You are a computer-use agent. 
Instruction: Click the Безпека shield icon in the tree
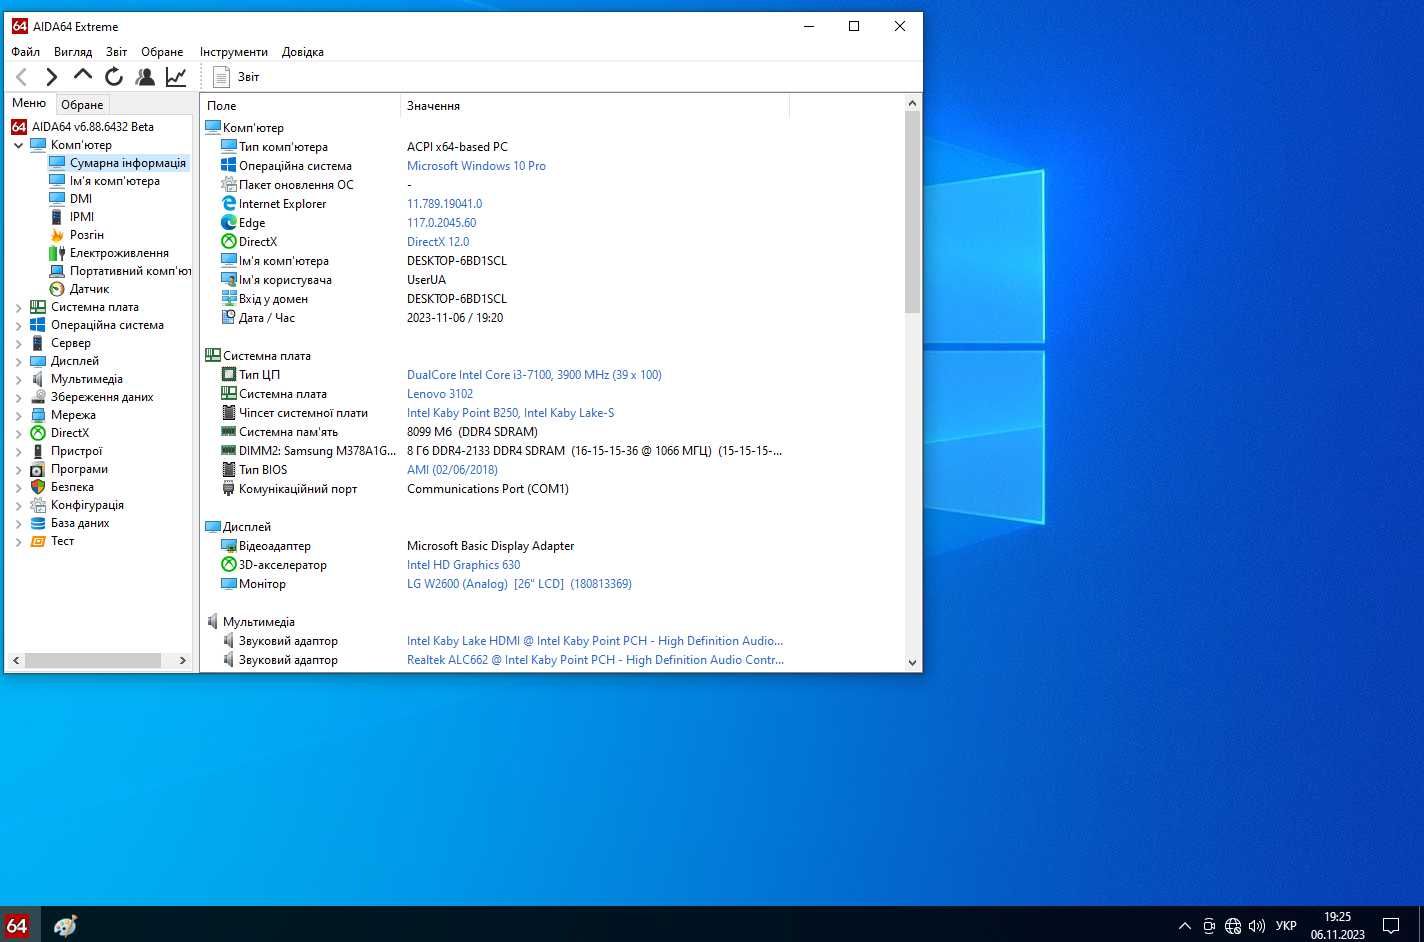38,487
